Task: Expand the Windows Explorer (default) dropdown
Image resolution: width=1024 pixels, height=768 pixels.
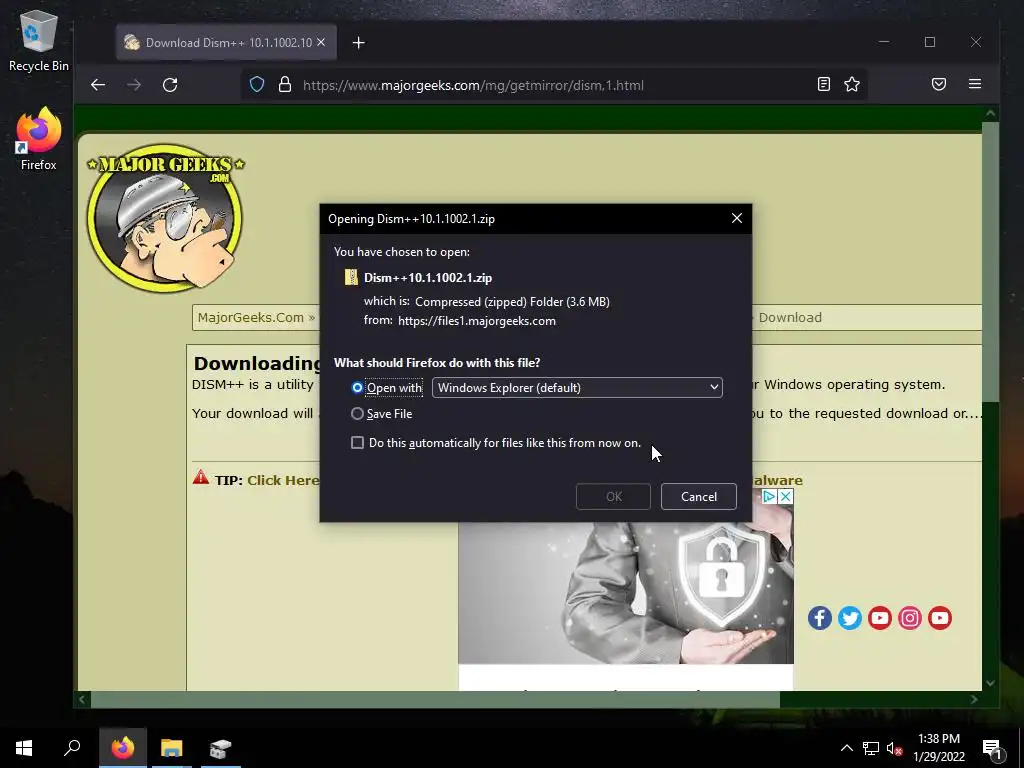Action: [x=577, y=387]
